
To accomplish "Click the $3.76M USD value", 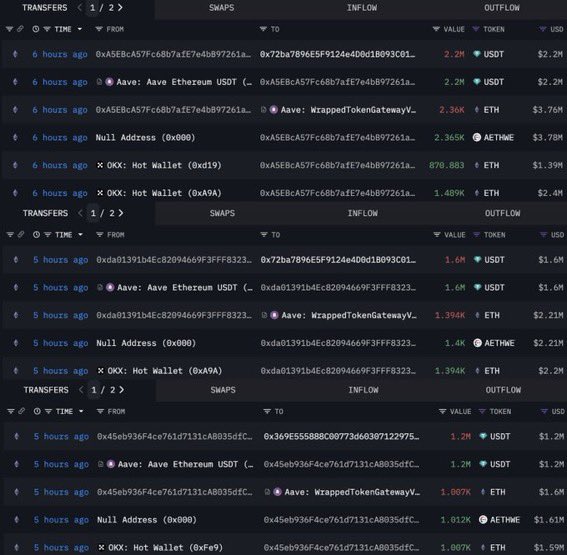I will [x=547, y=110].
